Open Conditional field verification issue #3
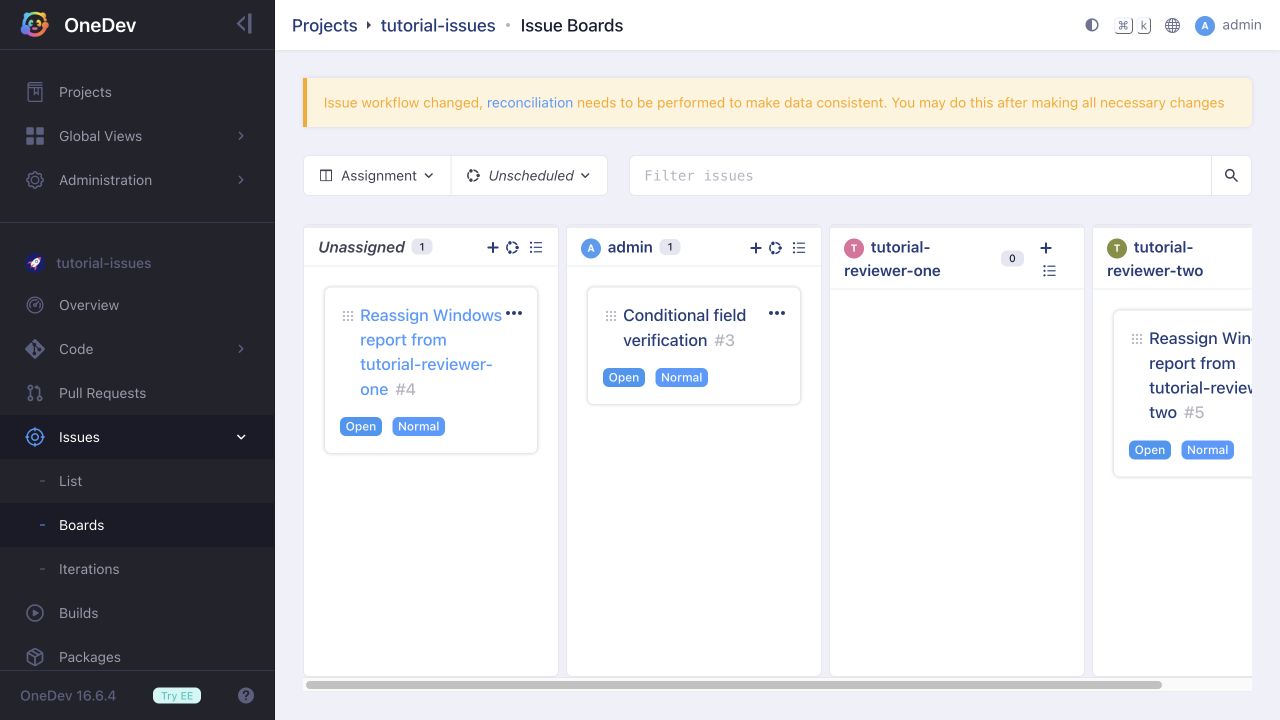The image size is (1280, 720). point(684,327)
